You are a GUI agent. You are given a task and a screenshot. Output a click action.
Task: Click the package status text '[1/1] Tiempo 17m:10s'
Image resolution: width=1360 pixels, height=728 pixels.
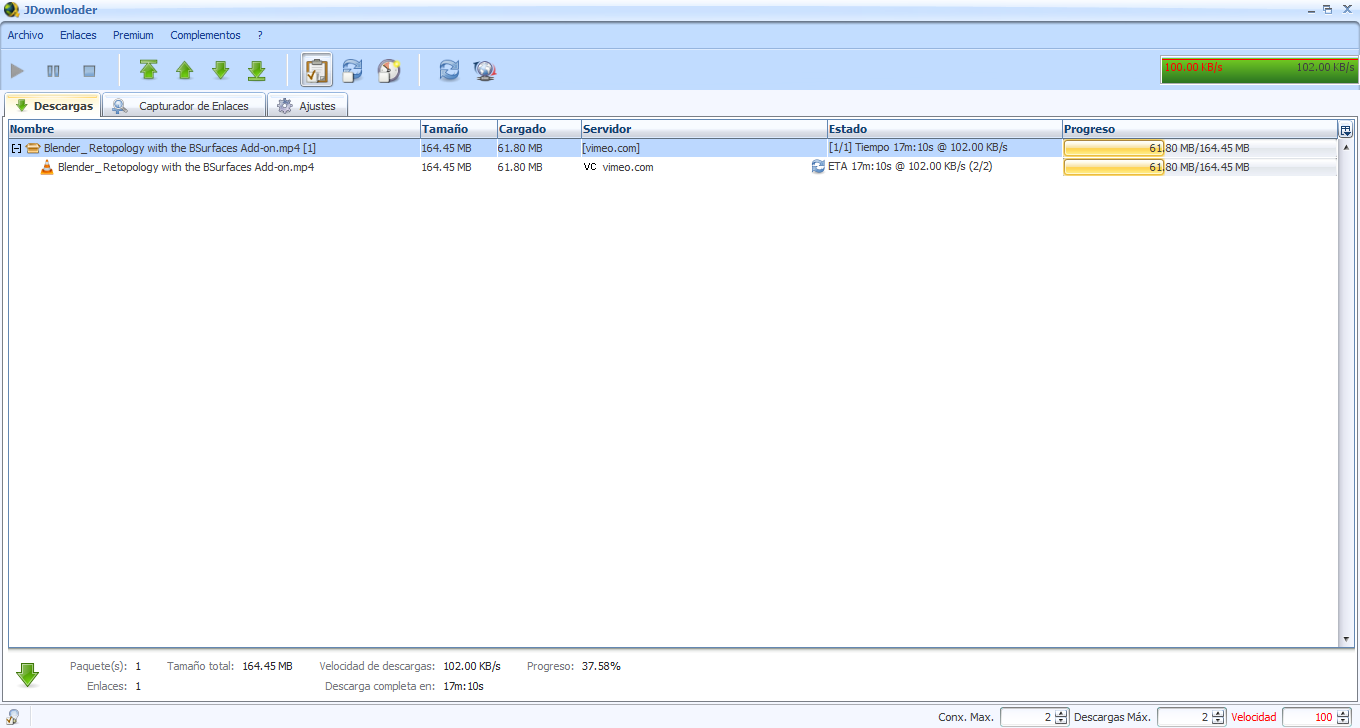[918, 148]
